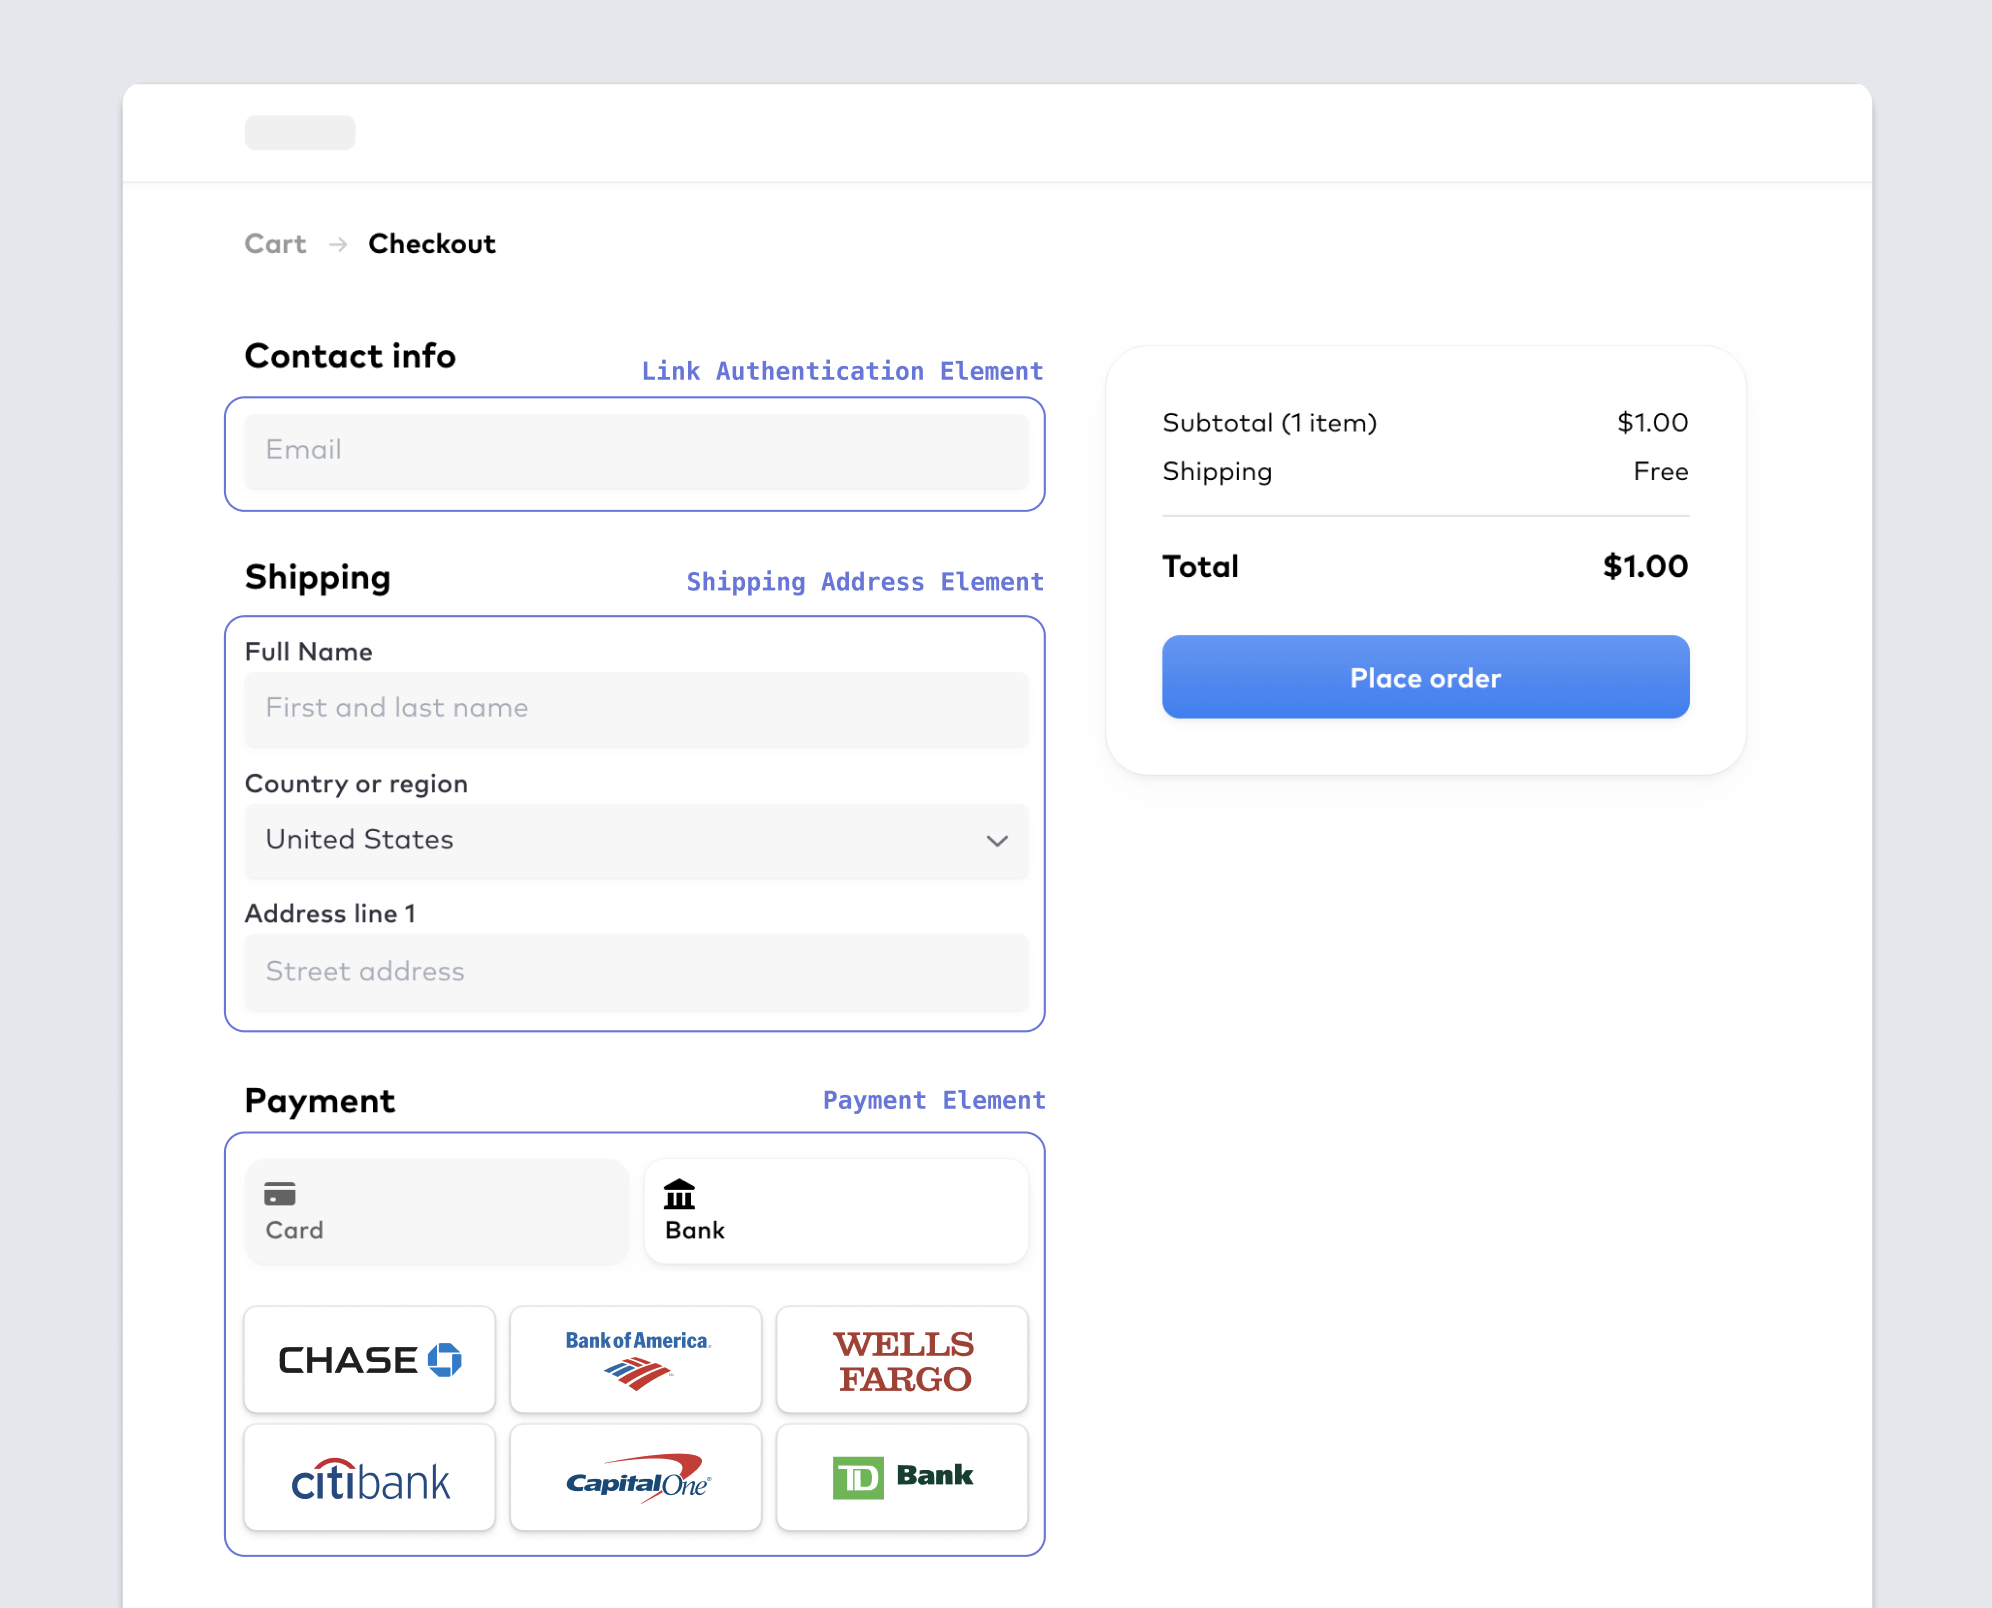This screenshot has width=1992, height=1608.
Task: Switch to the Card payment tab
Action: [436, 1211]
